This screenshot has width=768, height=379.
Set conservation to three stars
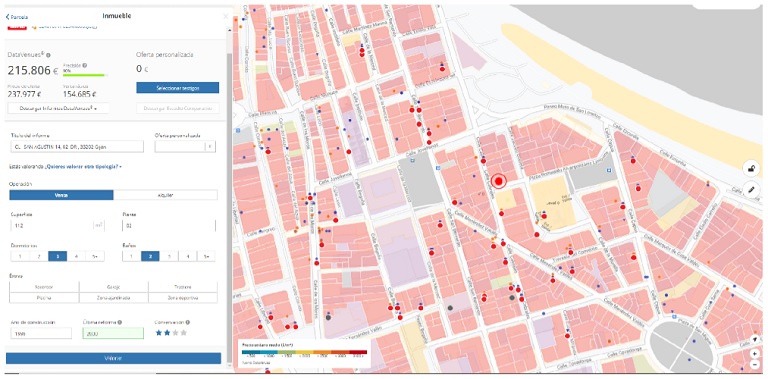(x=175, y=332)
